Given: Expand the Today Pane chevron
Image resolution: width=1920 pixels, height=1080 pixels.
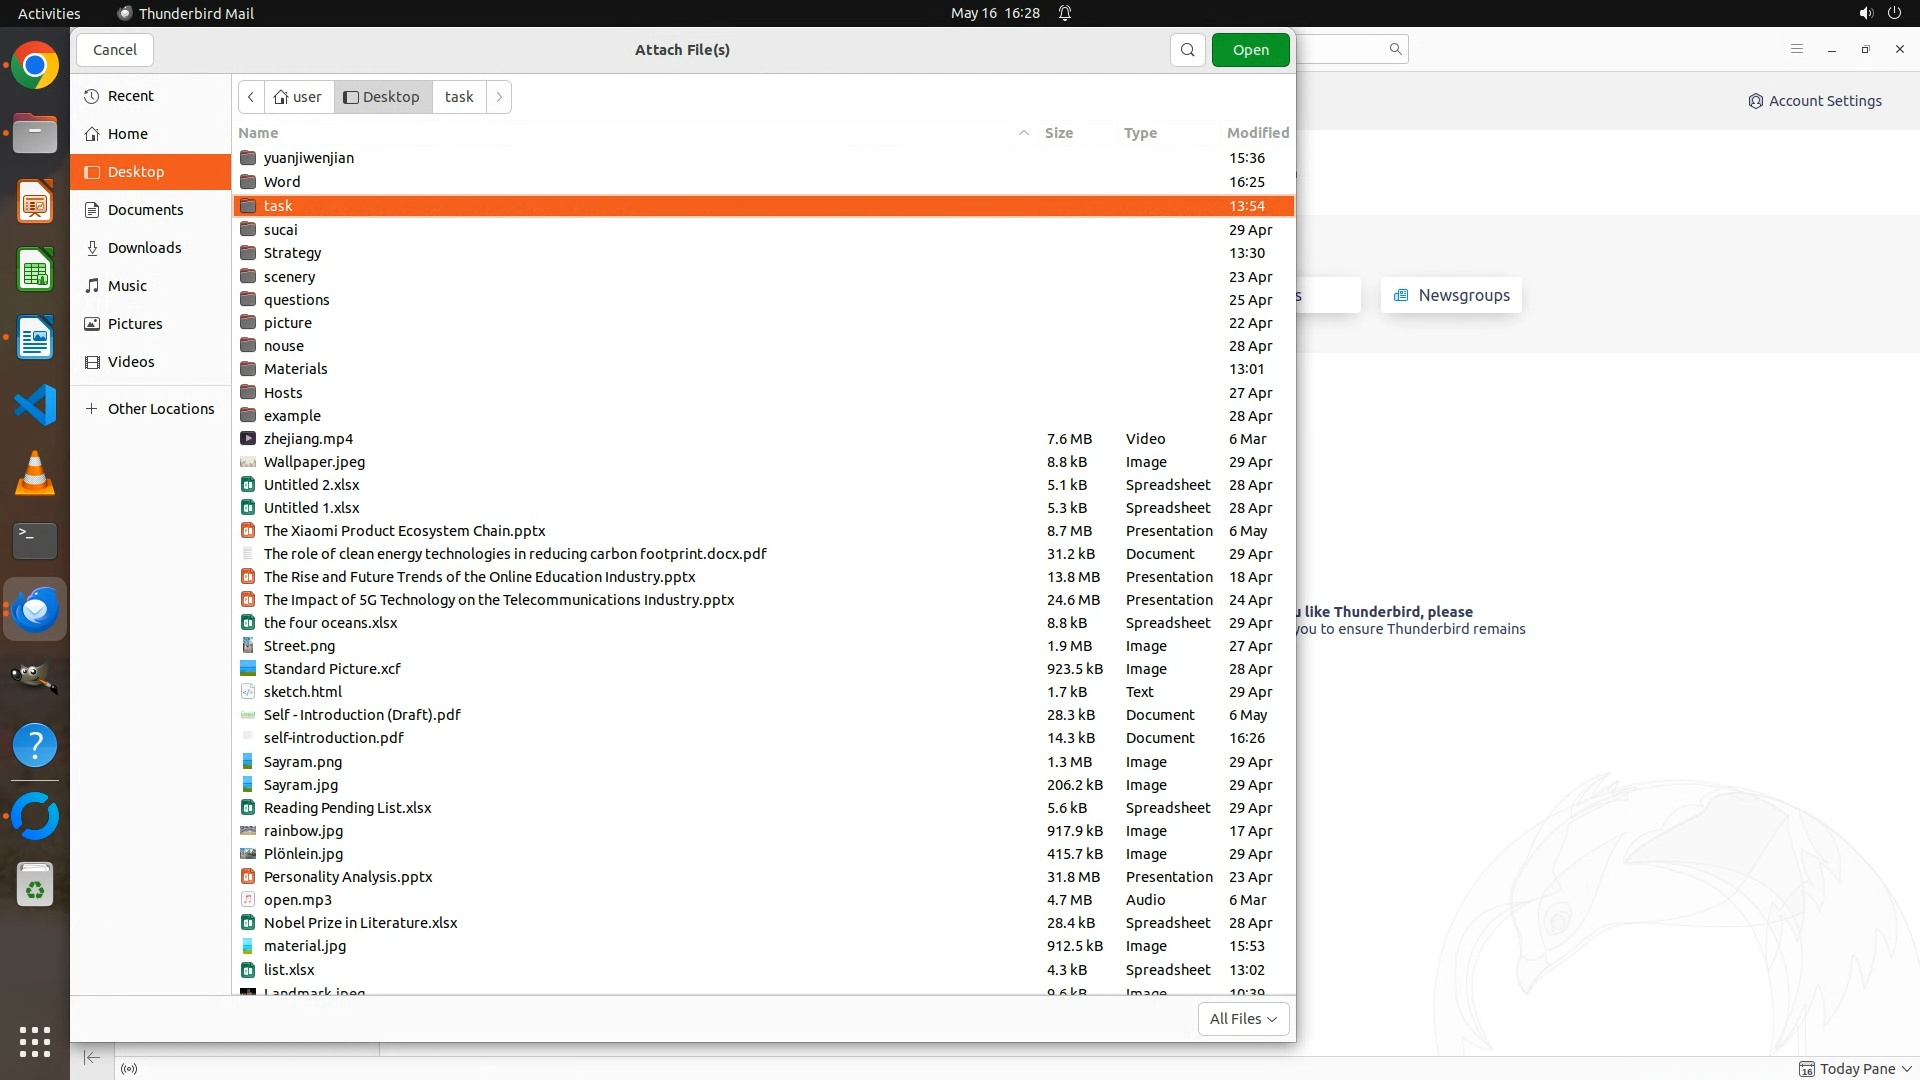Looking at the screenshot, I should pyautogui.click(x=1906, y=1069).
